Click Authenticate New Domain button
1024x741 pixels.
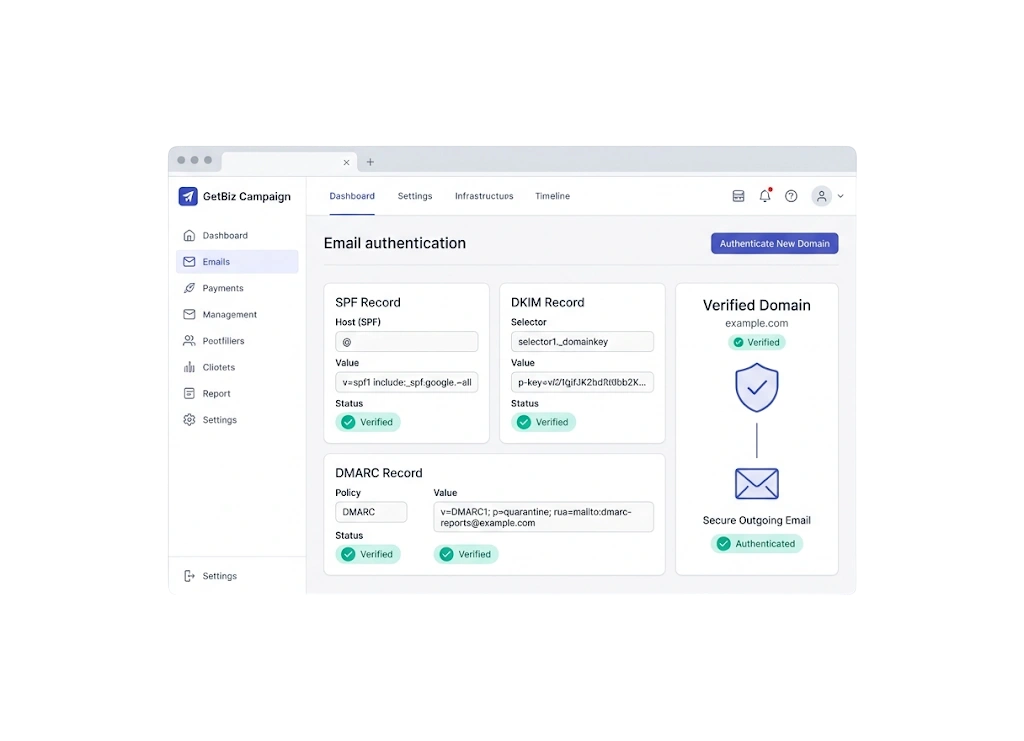tap(775, 244)
